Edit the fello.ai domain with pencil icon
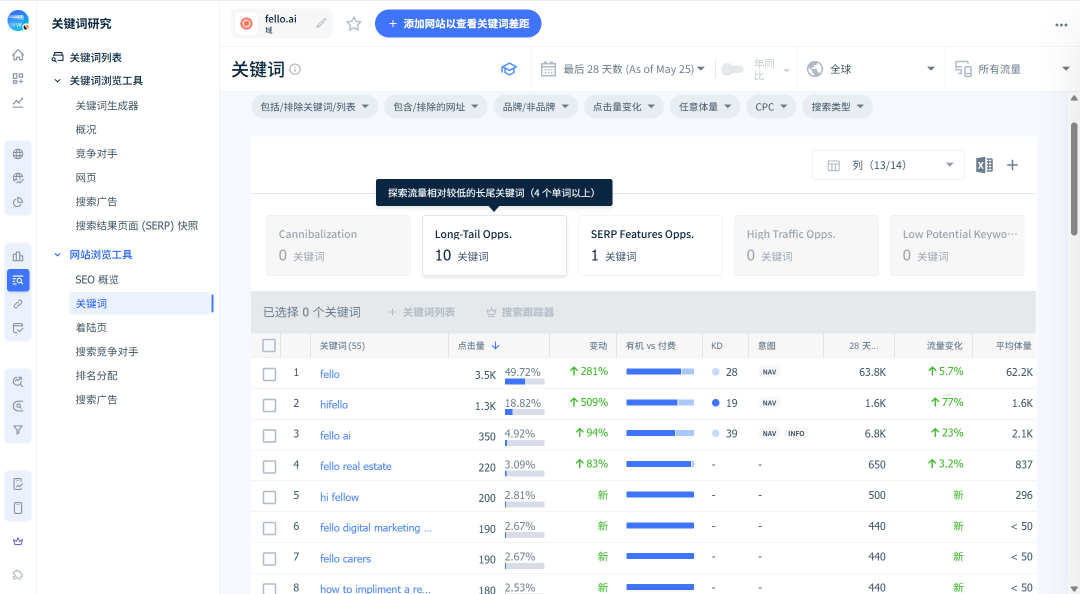1080x594 pixels. pos(321,23)
